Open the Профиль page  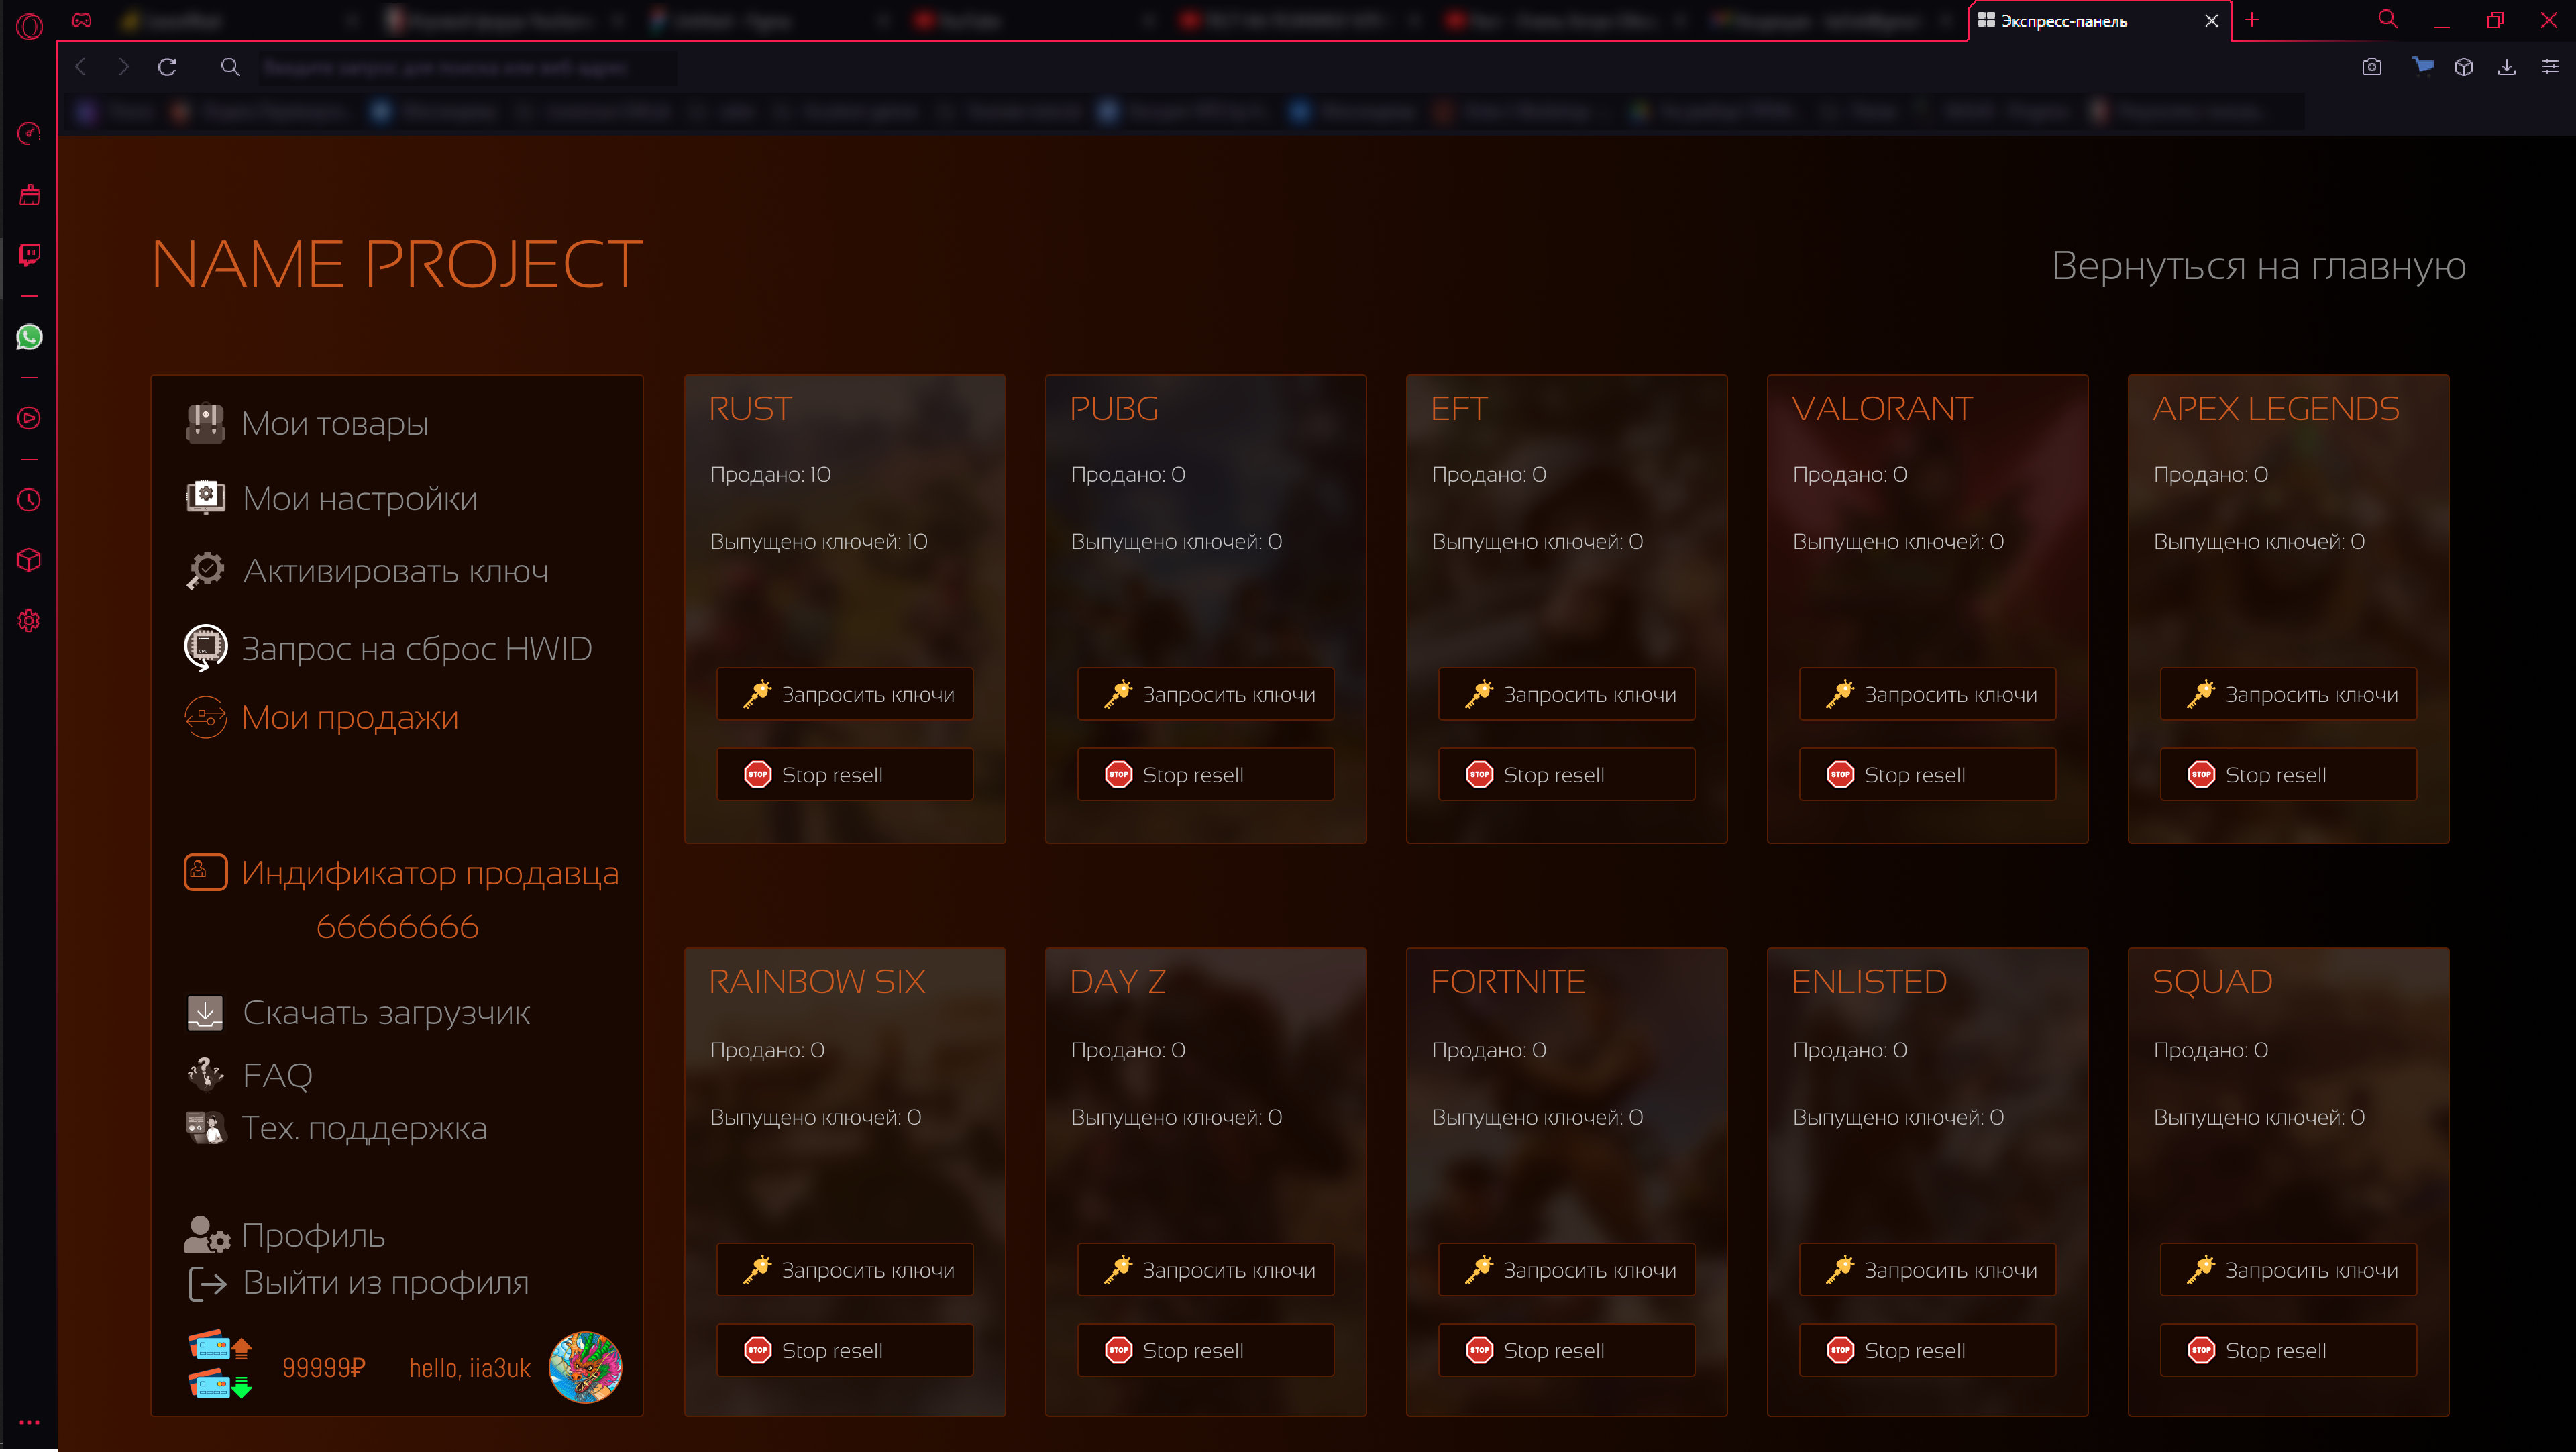pyautogui.click(x=285, y=1235)
